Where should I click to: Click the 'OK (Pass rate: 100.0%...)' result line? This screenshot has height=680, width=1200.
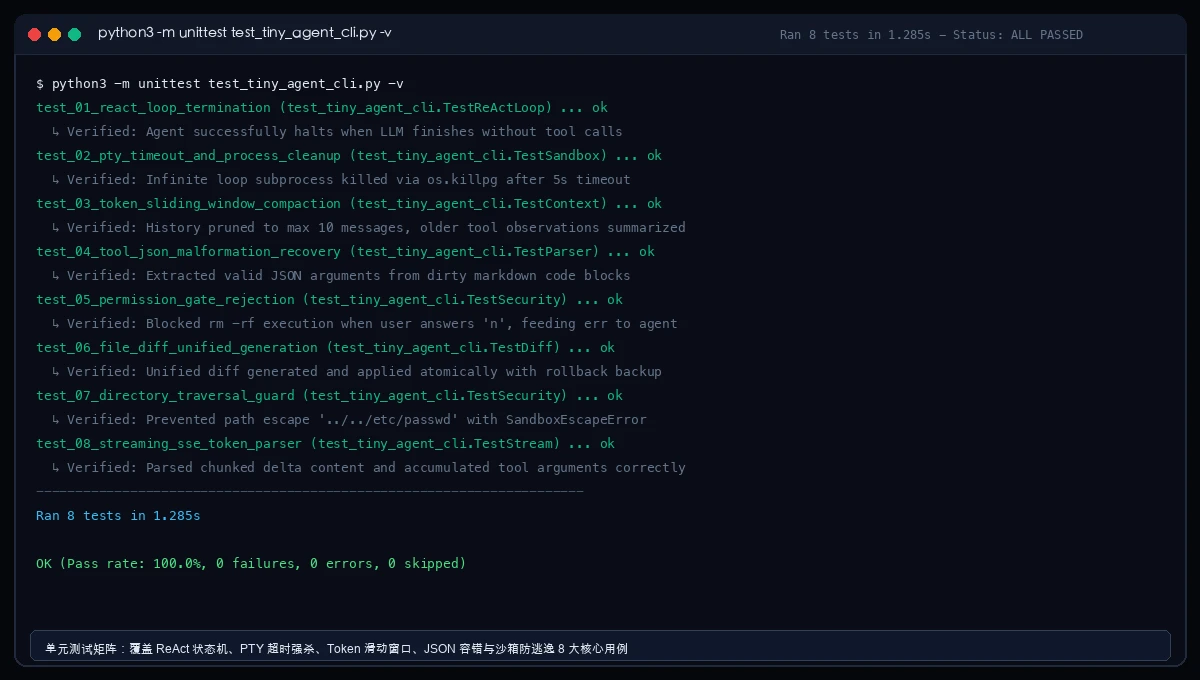[x=251, y=563]
